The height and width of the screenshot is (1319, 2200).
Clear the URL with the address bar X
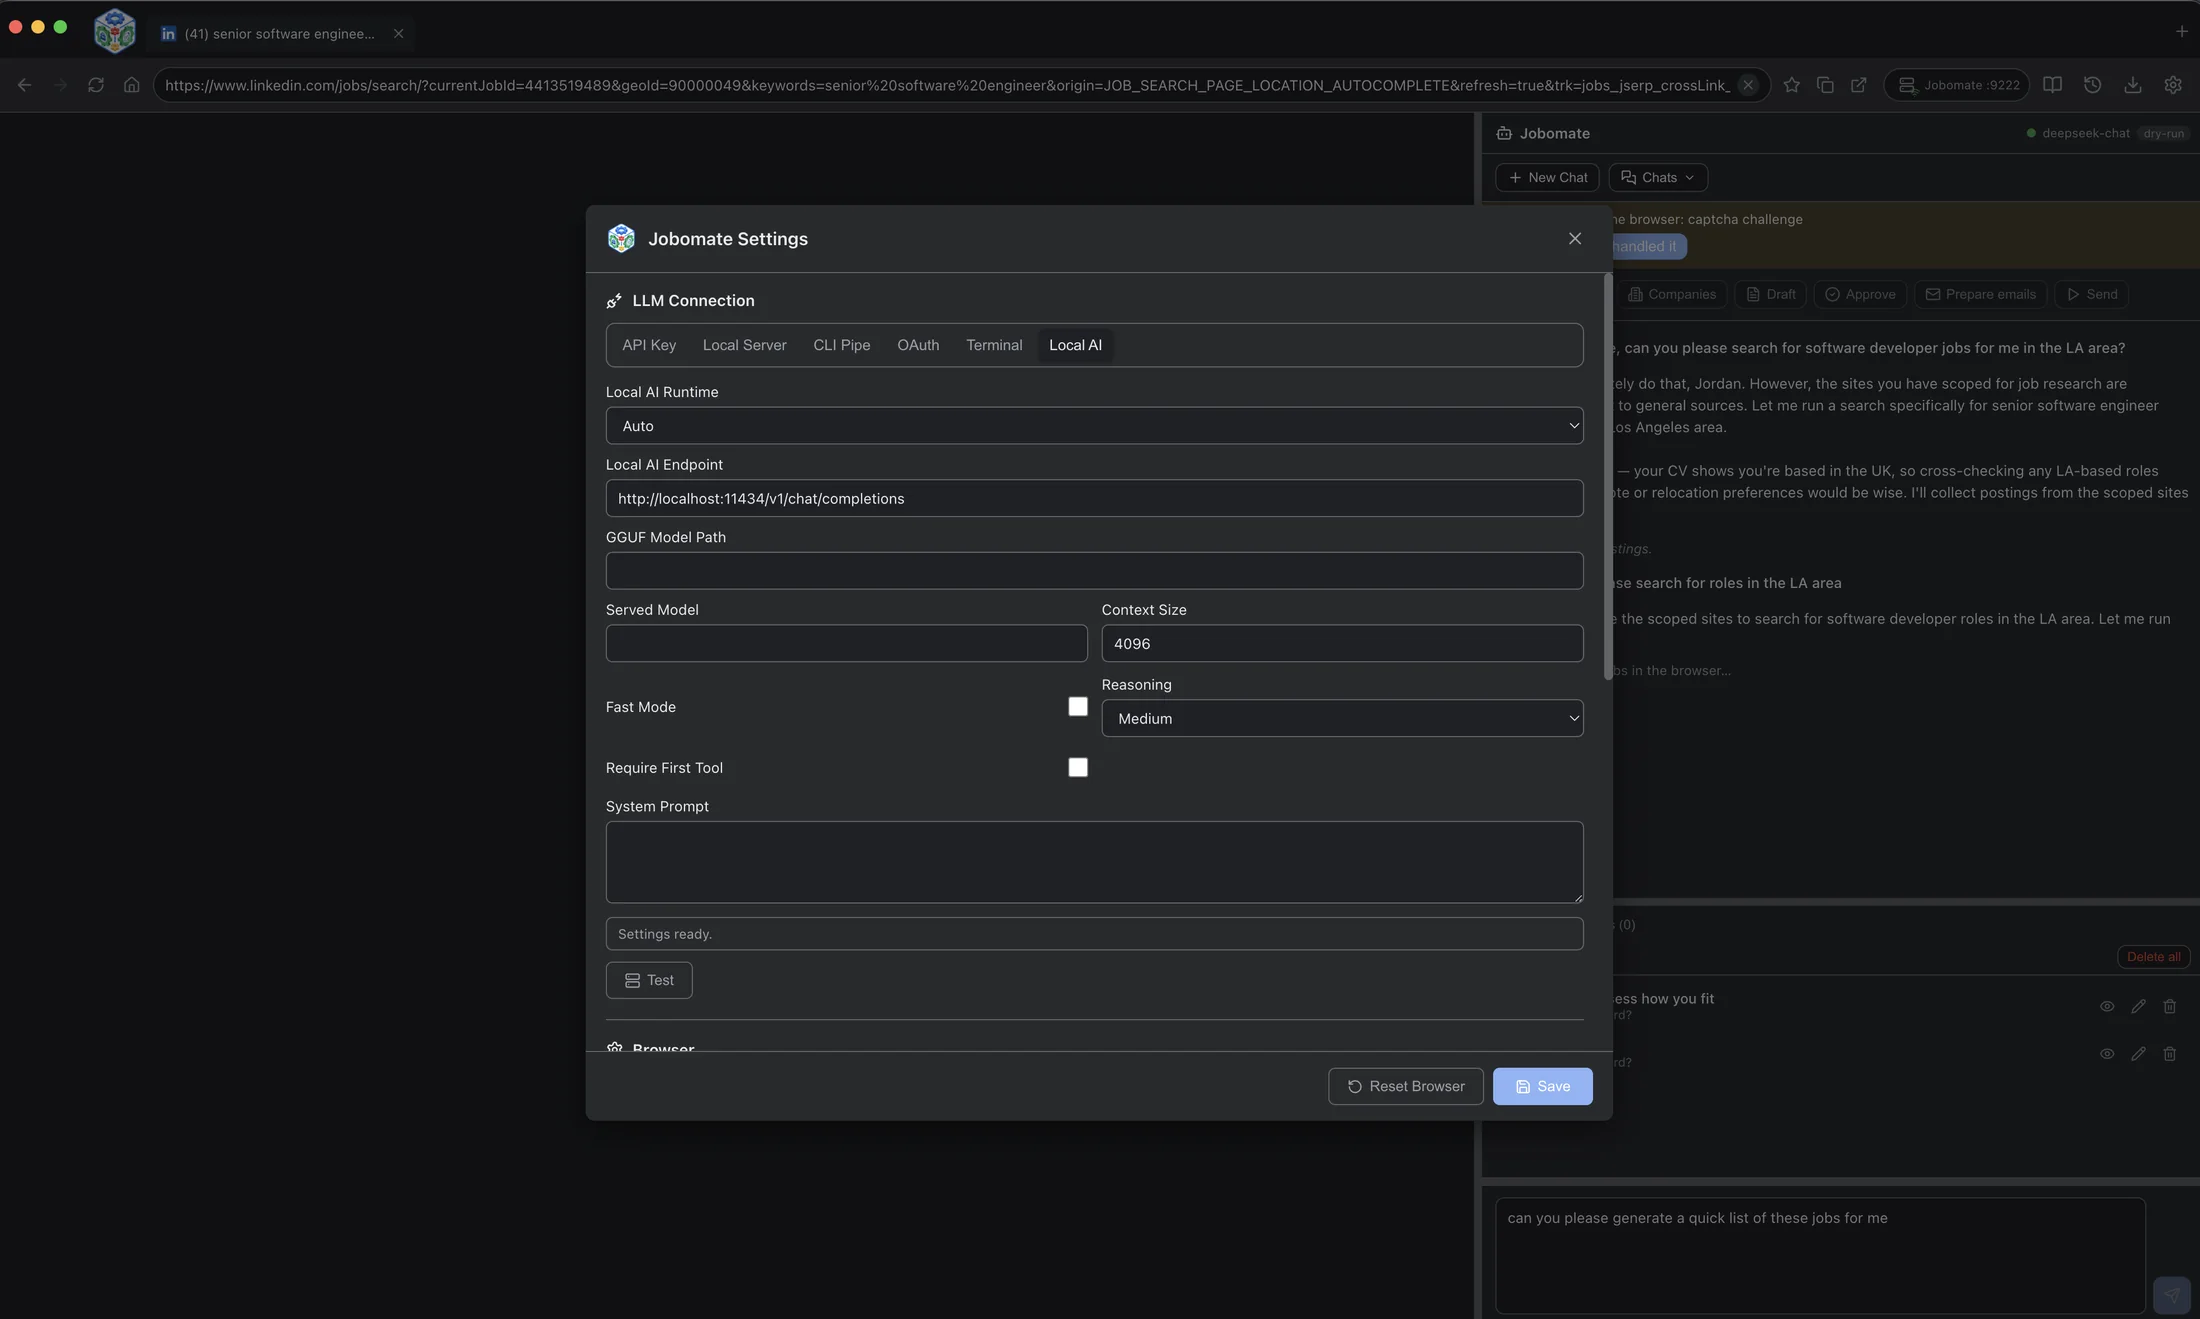1748,85
